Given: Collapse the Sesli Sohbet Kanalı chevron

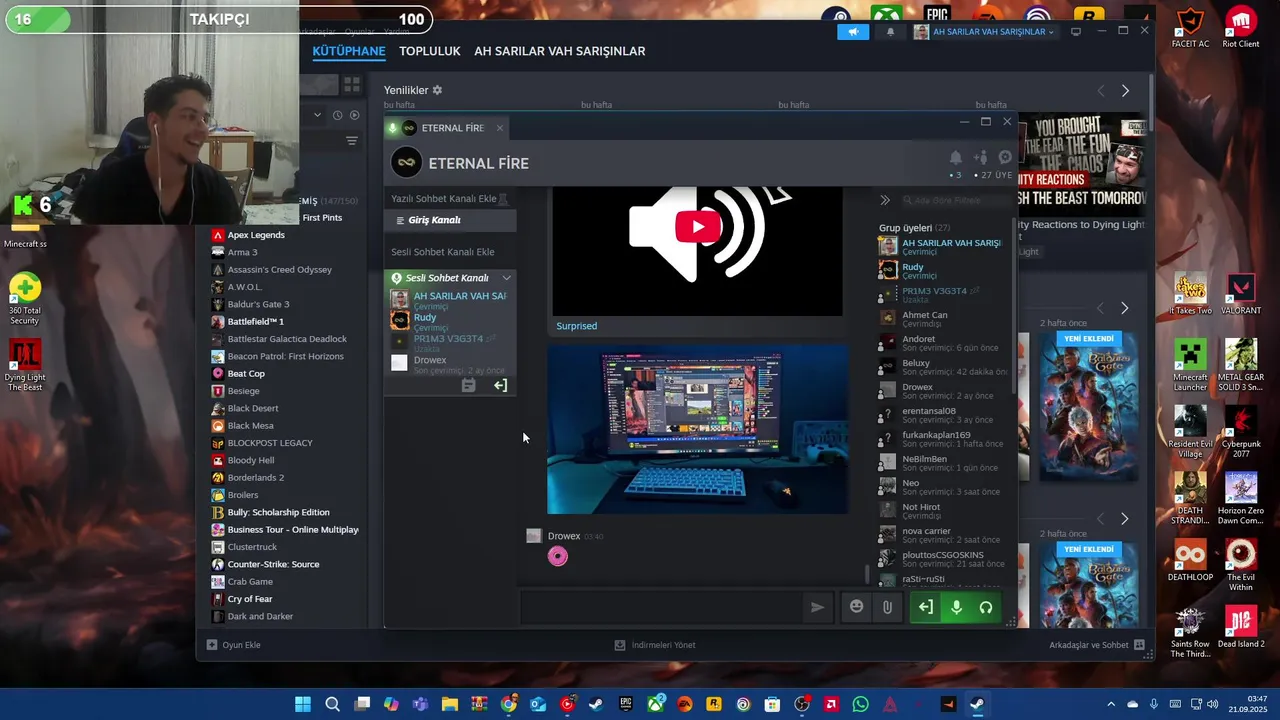Looking at the screenshot, I should pos(506,278).
